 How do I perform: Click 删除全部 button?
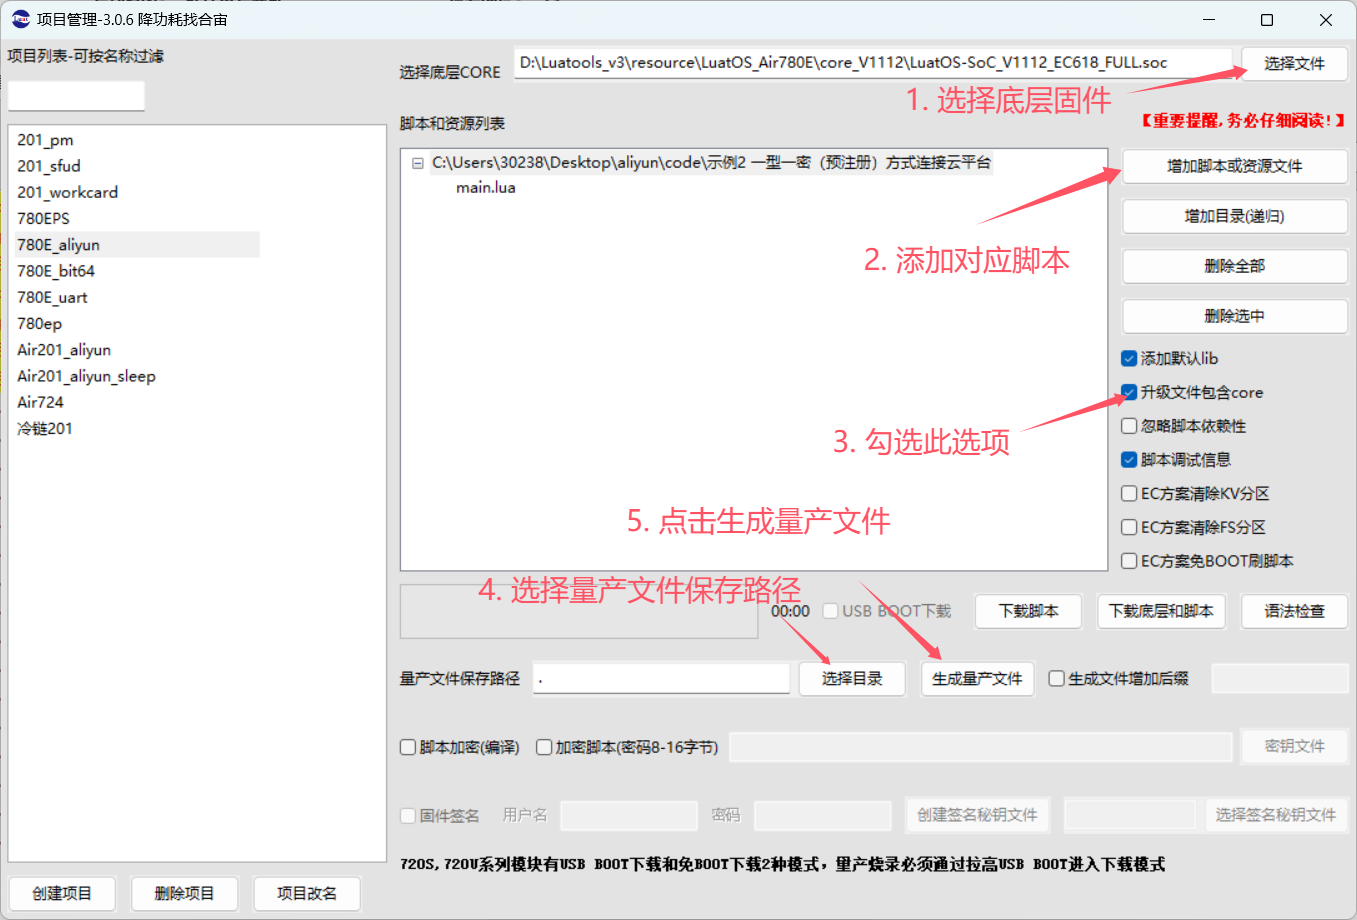[1235, 266]
